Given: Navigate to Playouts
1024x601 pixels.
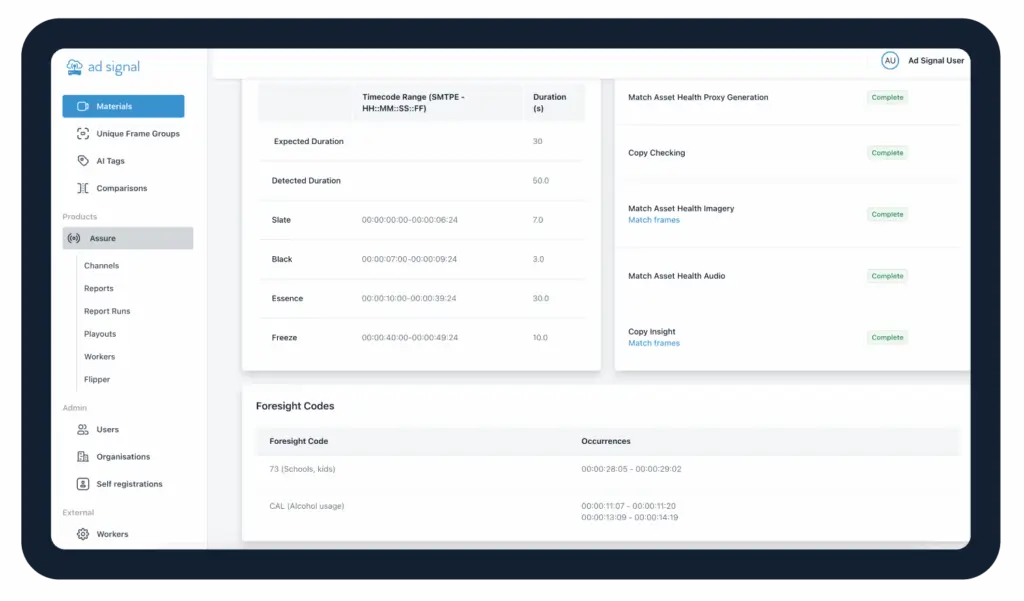Looking at the screenshot, I should (100, 334).
